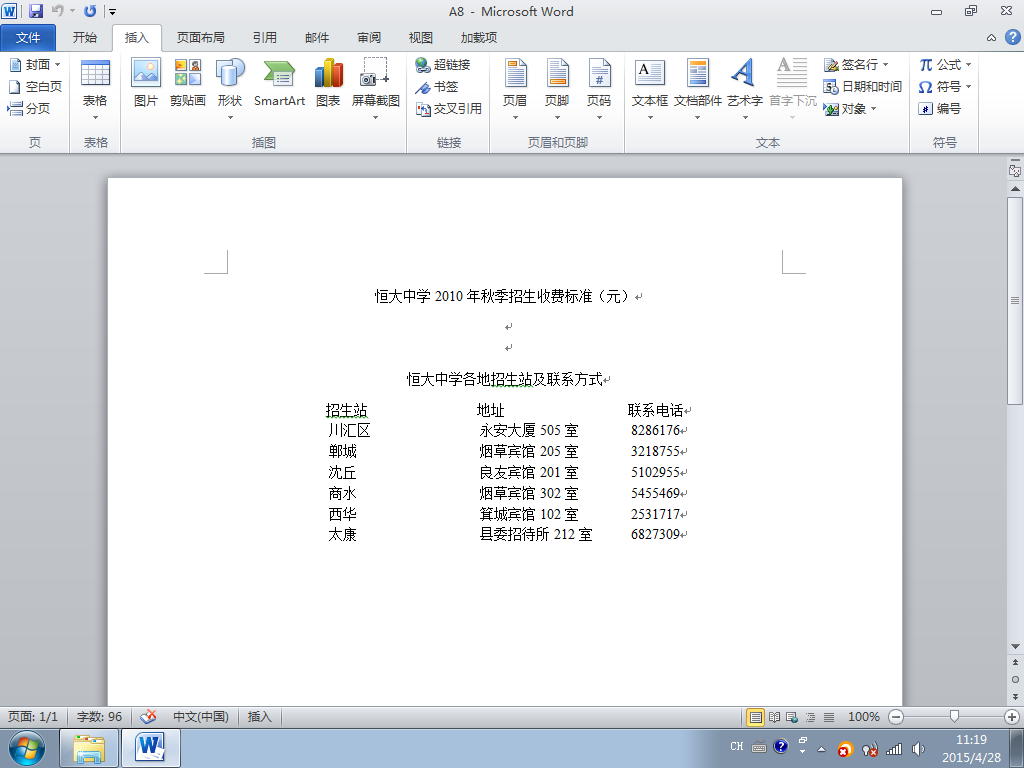Viewport: 1024px width, 768px height.
Task: Insert a hyperlink with 超链接
Action: click(x=443, y=65)
